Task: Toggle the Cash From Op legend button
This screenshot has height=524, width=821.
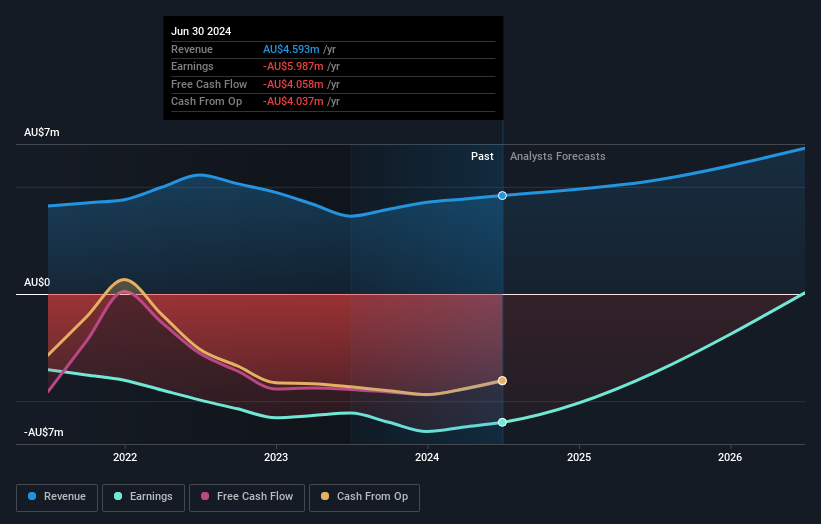Action: coord(364,497)
